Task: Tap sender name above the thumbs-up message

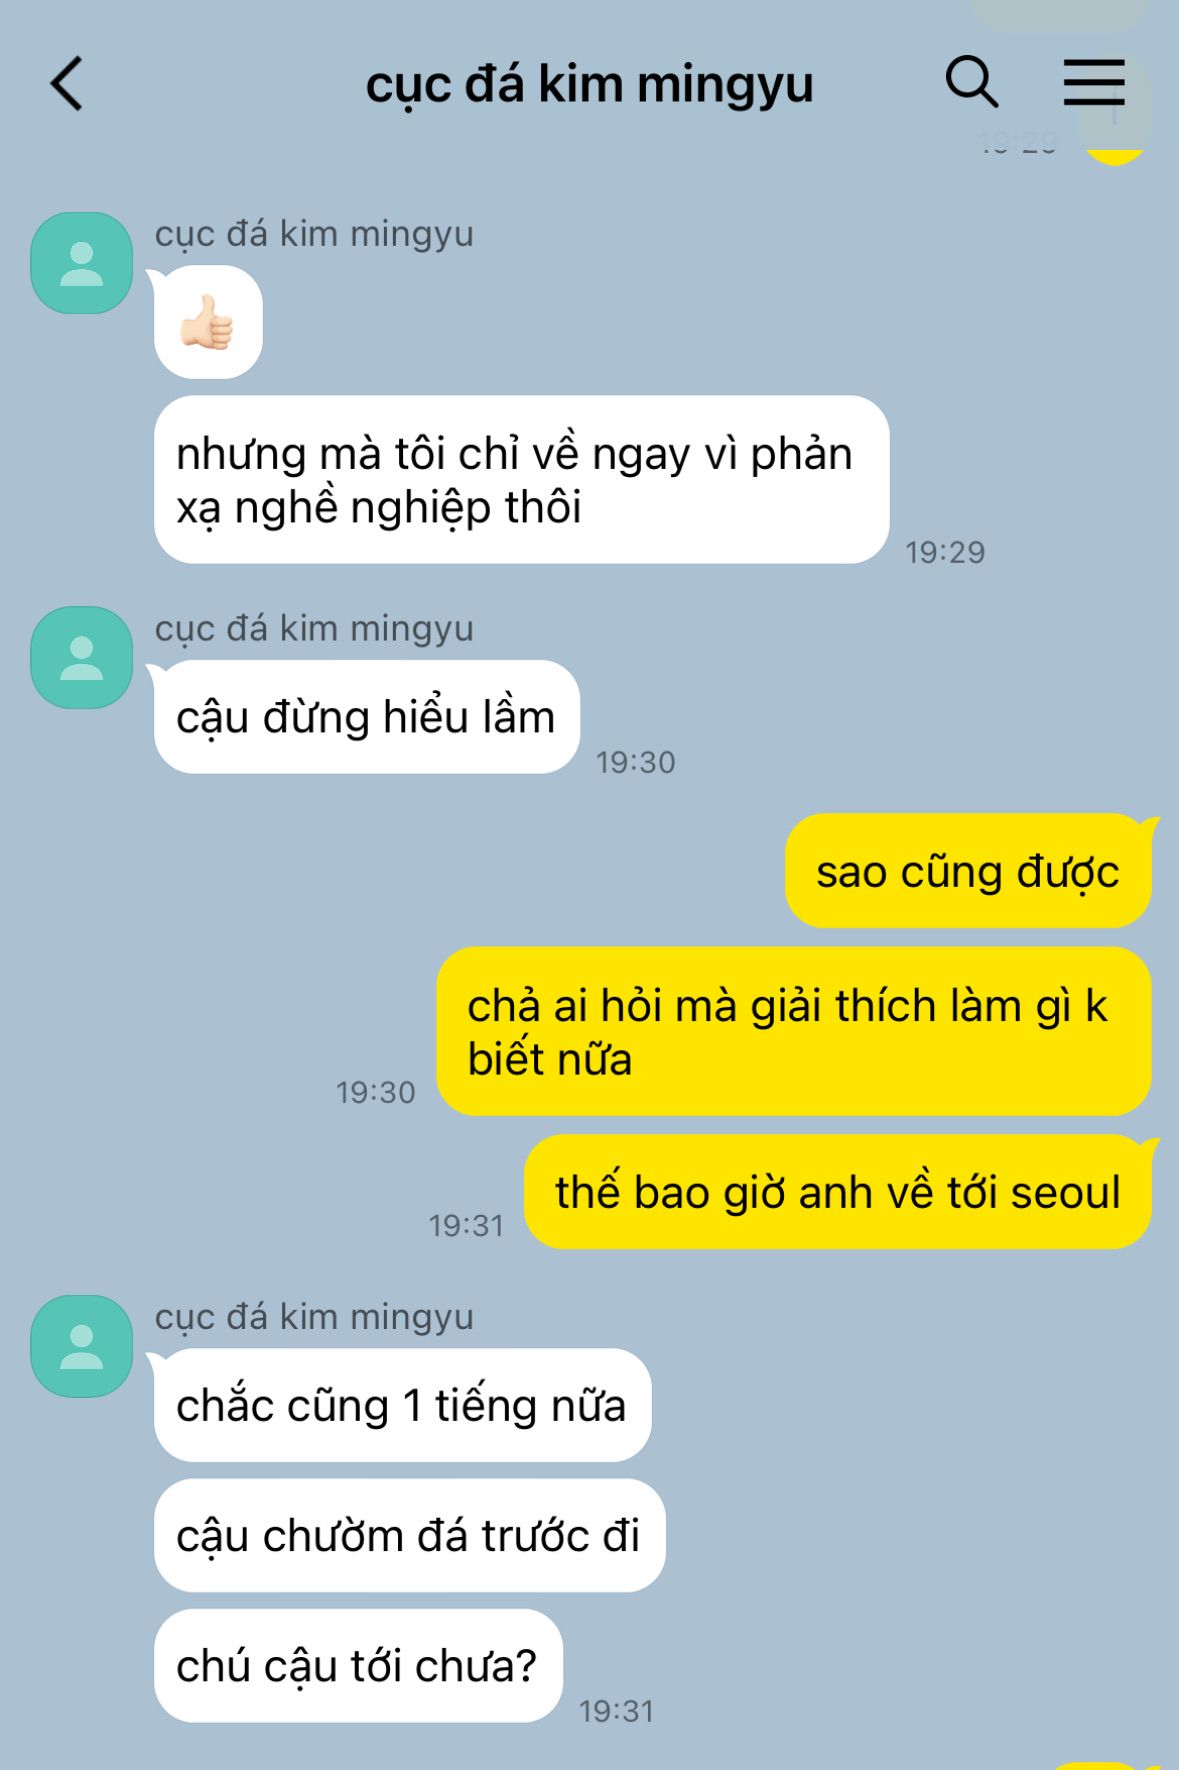Action: click(x=314, y=234)
